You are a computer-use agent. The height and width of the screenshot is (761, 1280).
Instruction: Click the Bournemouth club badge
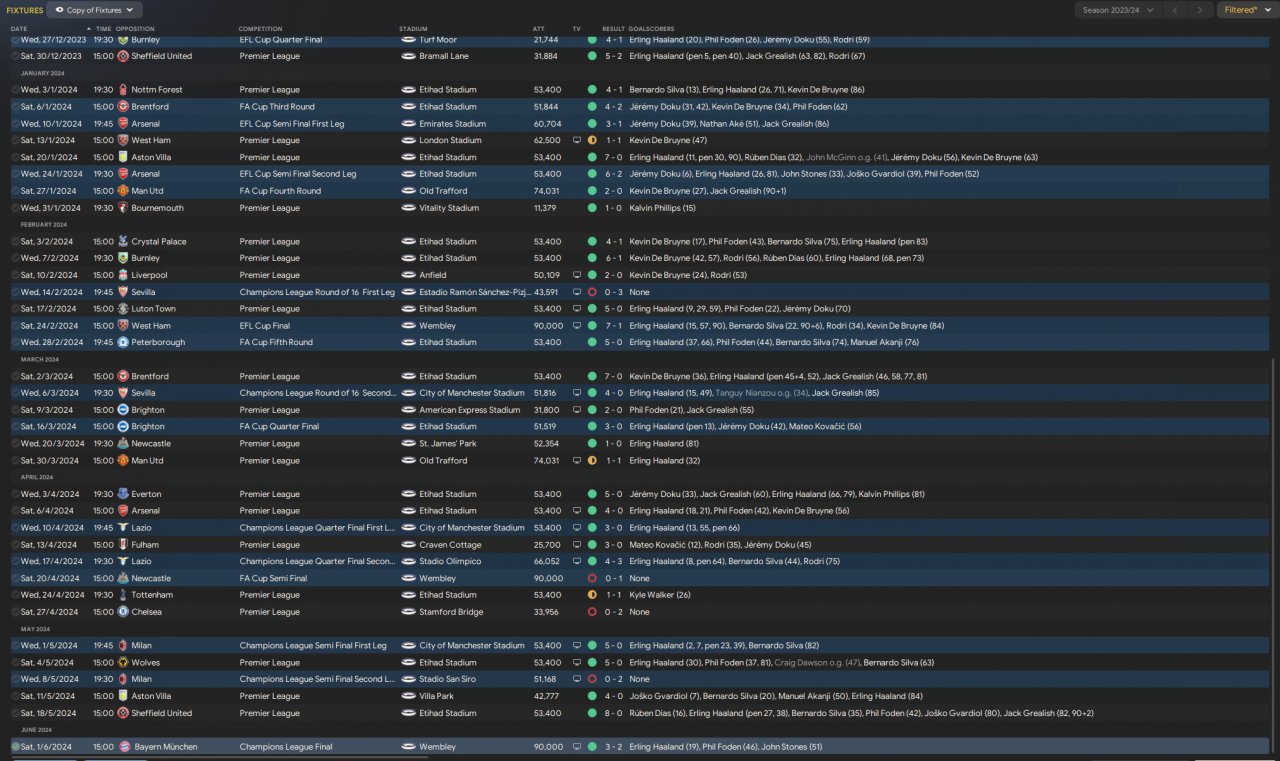123,208
